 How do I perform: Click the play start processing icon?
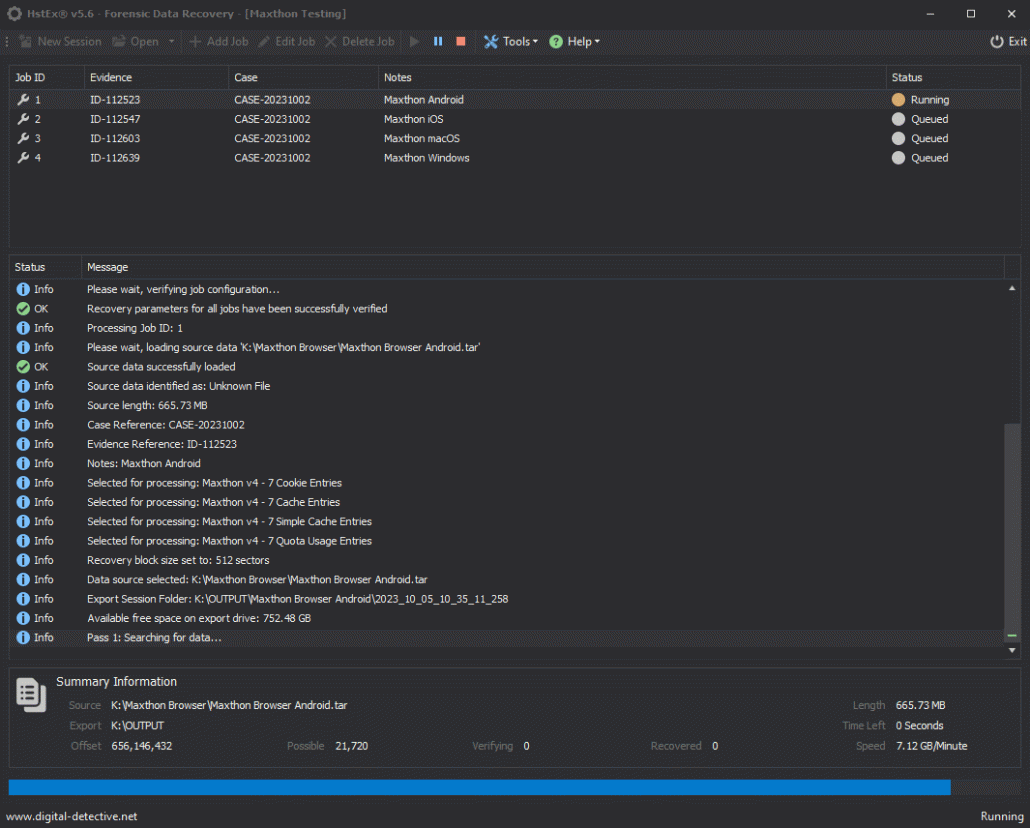(414, 41)
